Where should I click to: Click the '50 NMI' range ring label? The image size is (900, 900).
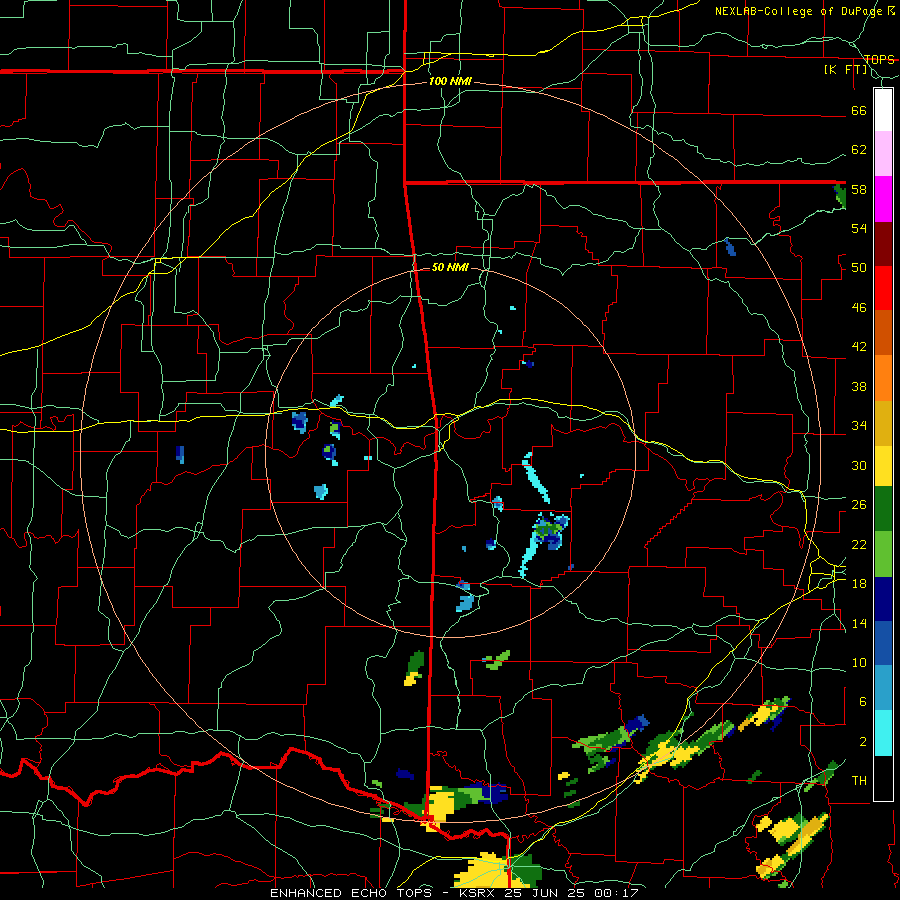450,267
